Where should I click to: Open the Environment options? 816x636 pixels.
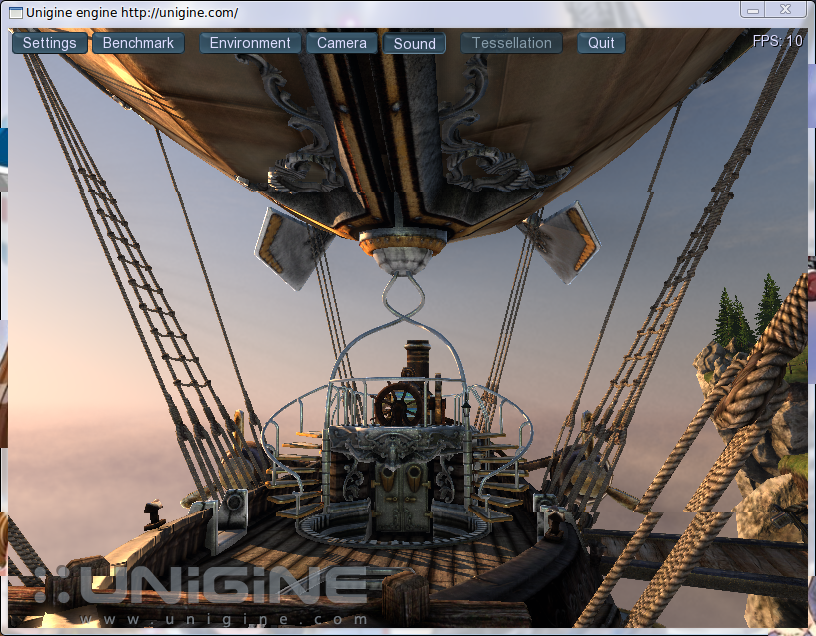pyautogui.click(x=250, y=43)
